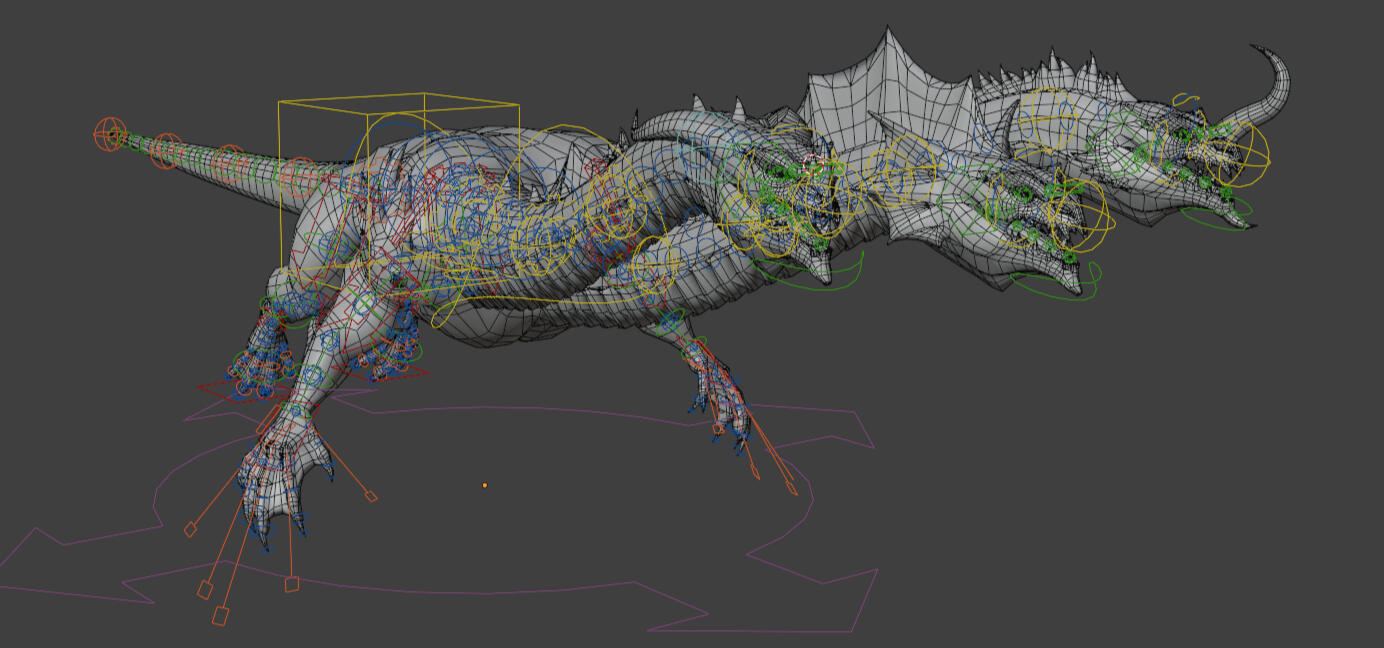
Task: Click the small orange origin dot on ground
Action: point(485,485)
